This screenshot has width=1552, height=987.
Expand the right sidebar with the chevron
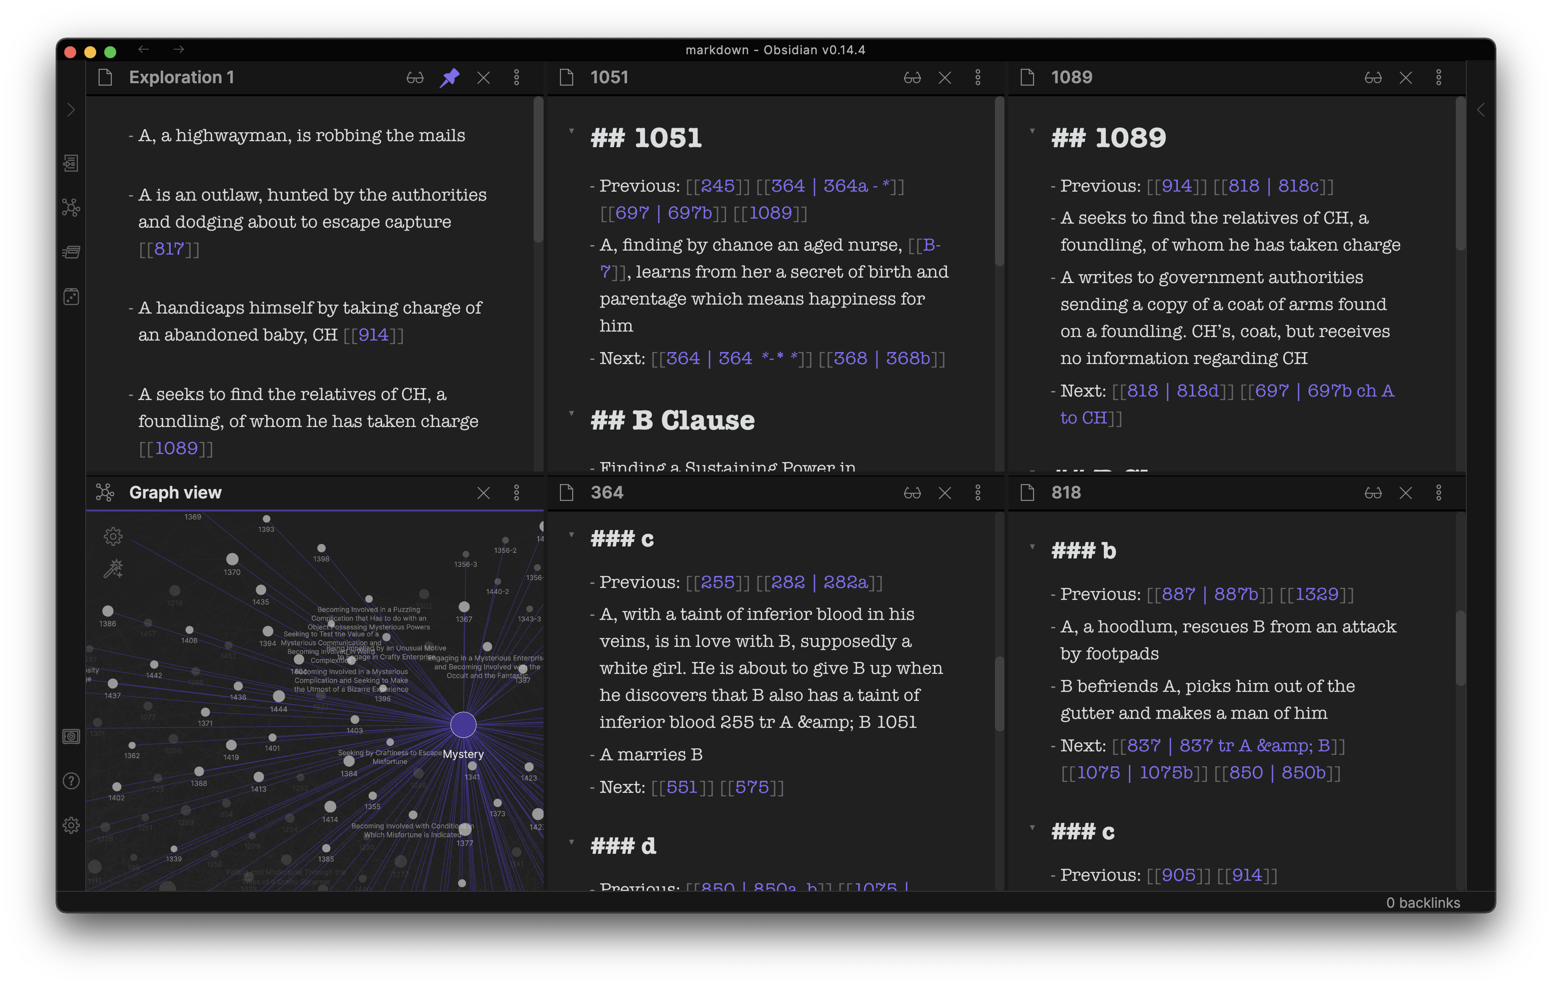click(x=1481, y=110)
